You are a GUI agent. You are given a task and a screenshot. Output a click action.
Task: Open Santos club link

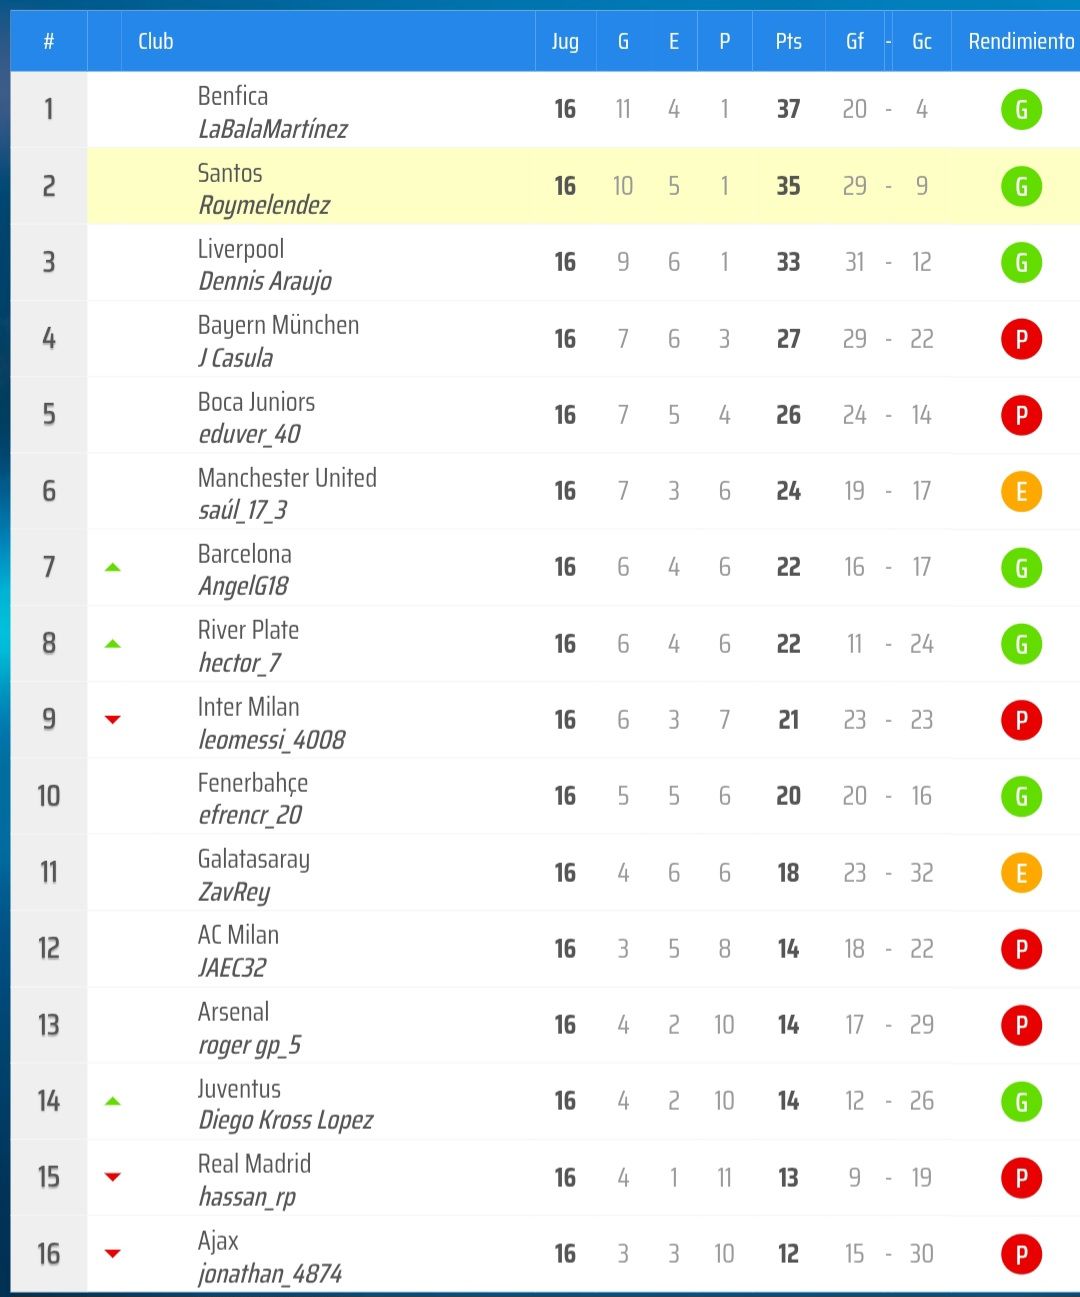pyautogui.click(x=230, y=173)
